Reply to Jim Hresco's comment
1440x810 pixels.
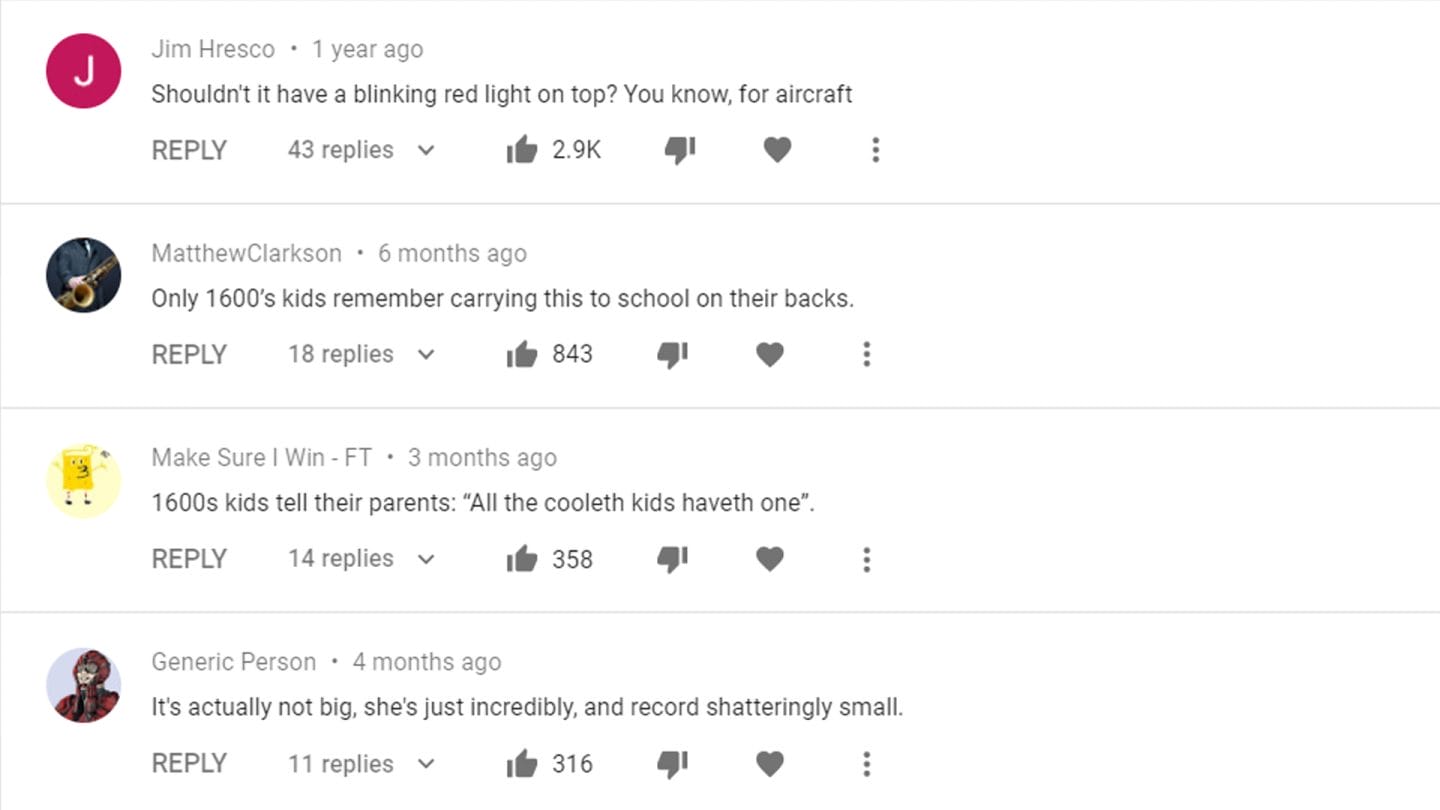(189, 151)
